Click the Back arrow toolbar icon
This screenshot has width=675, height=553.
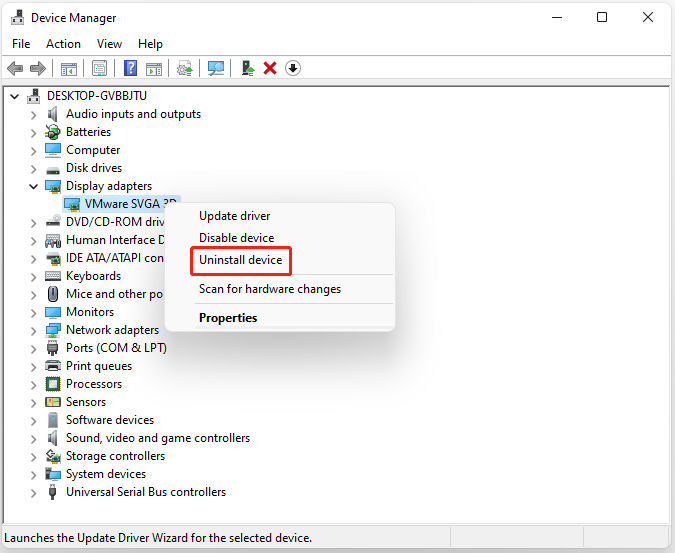15,68
